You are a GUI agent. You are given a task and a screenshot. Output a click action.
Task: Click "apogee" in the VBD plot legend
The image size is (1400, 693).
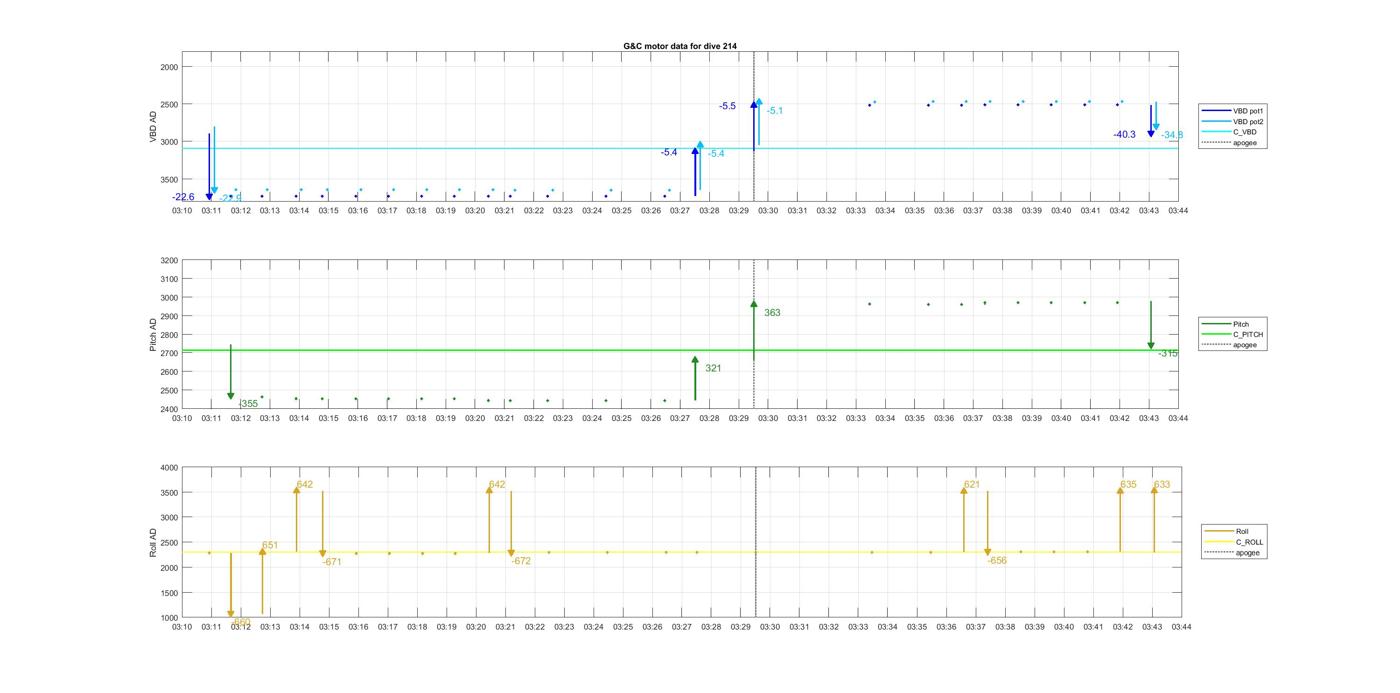coord(1245,142)
